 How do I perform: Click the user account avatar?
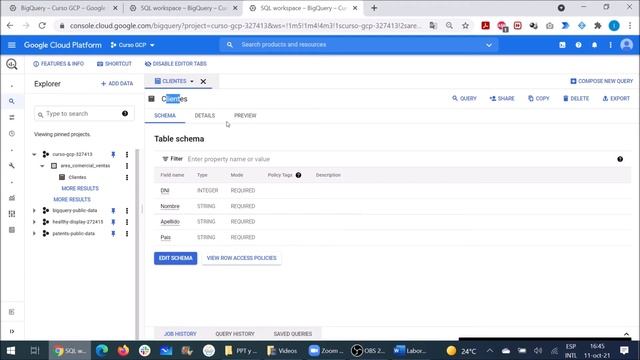click(x=626, y=45)
